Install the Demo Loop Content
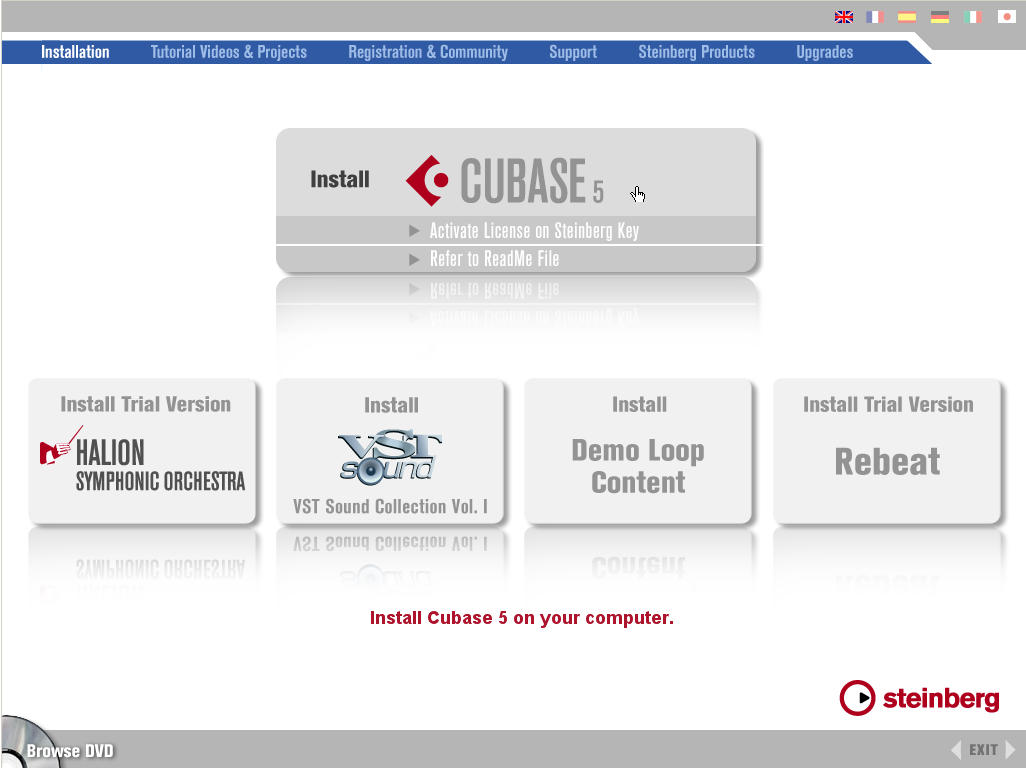This screenshot has height=768, width=1026. click(x=639, y=451)
